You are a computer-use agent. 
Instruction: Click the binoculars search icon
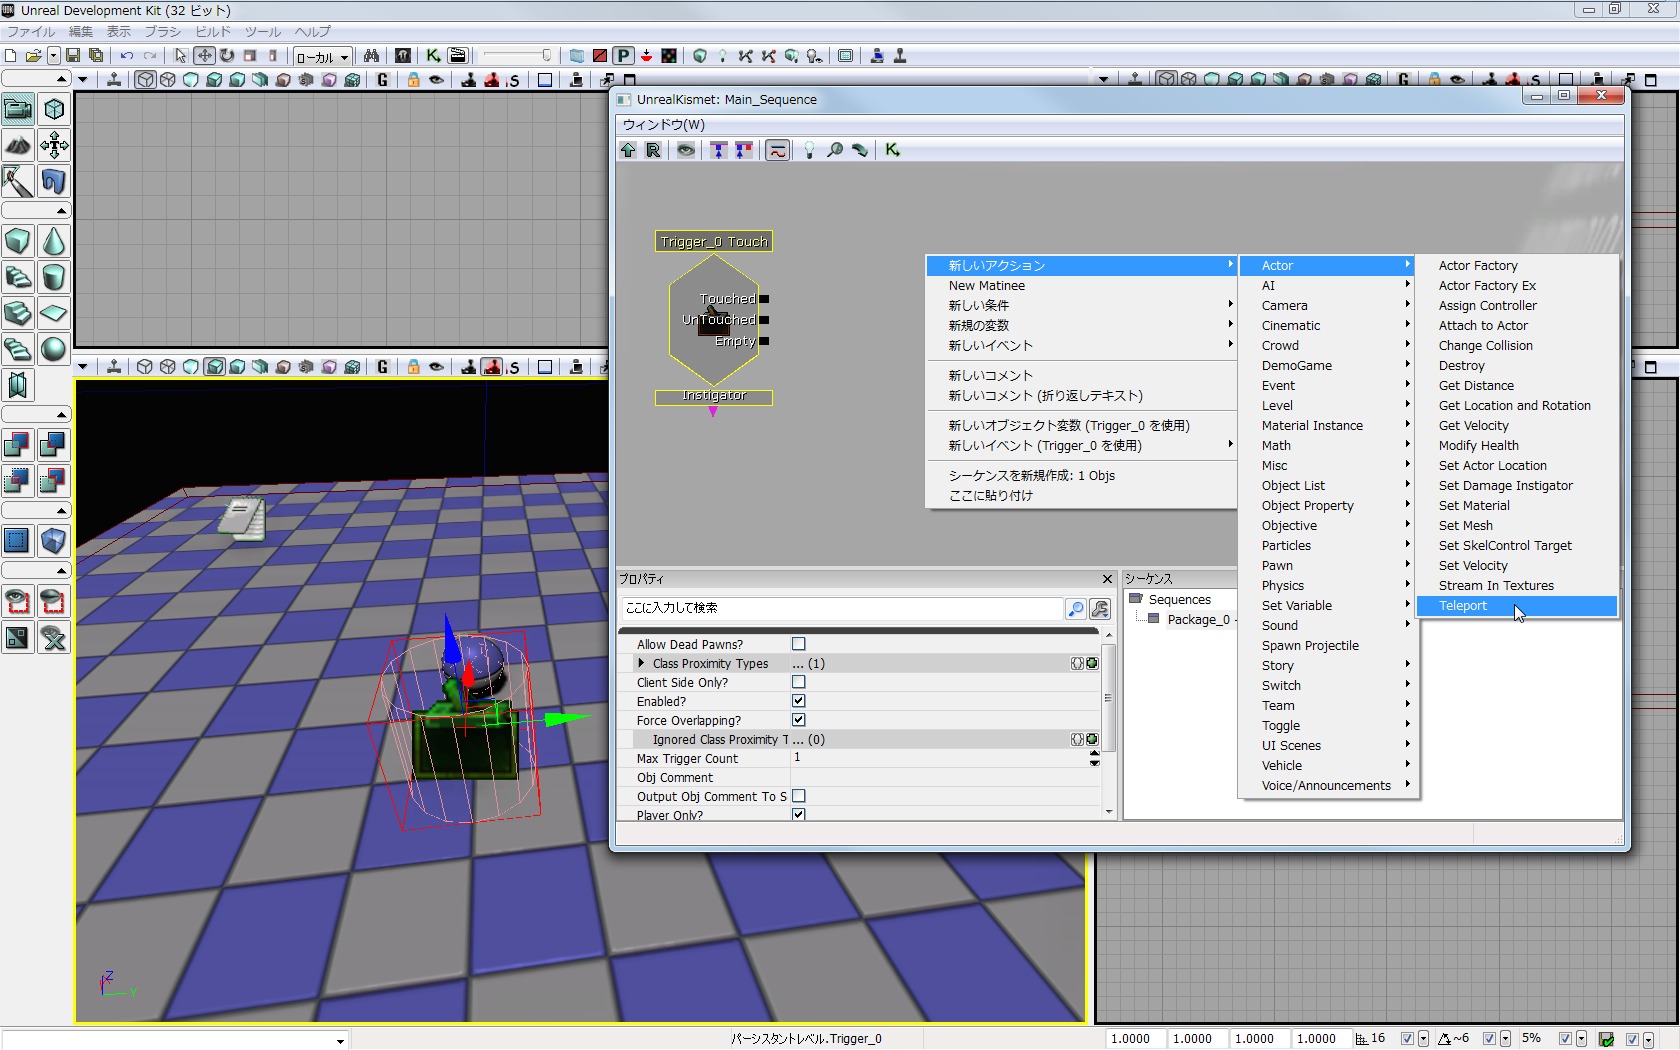click(x=371, y=56)
